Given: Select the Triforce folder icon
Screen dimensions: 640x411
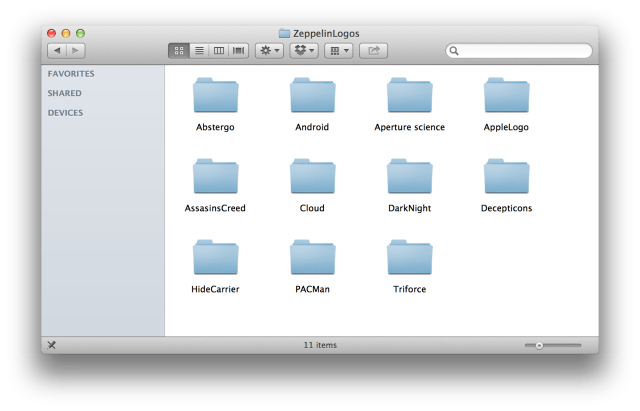Looking at the screenshot, I should [410, 257].
